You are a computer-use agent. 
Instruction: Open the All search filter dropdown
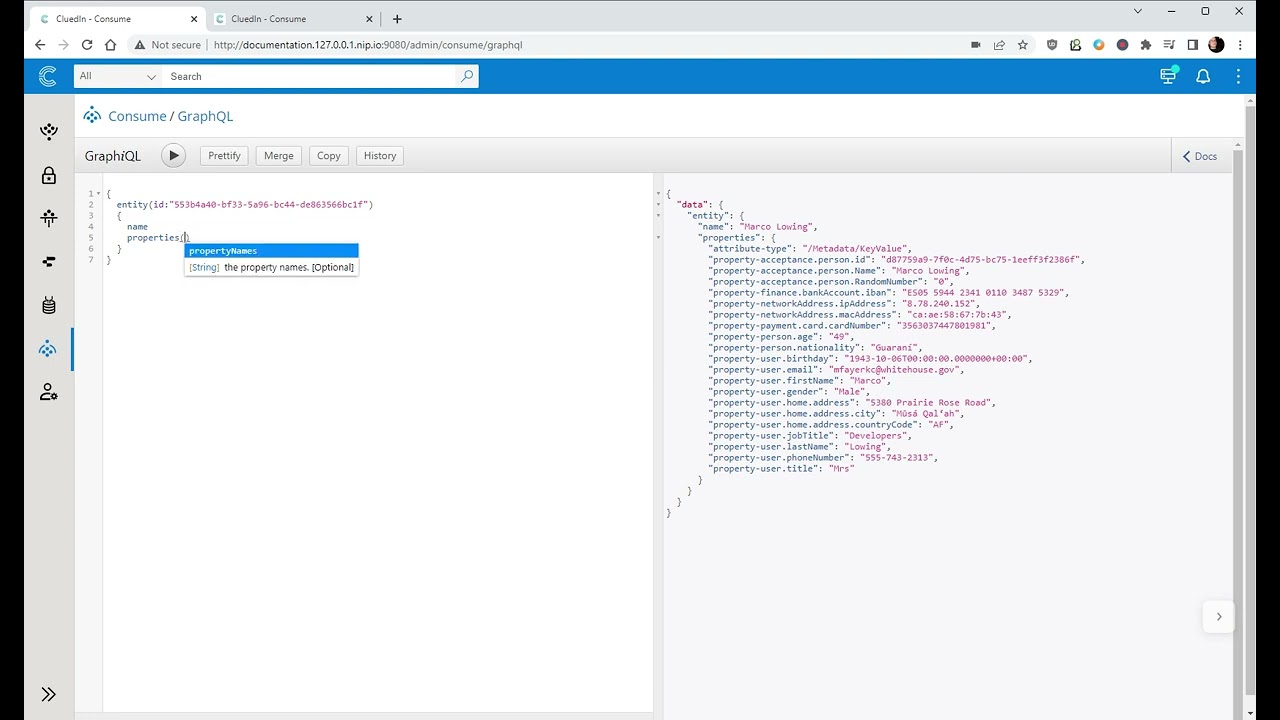[118, 76]
